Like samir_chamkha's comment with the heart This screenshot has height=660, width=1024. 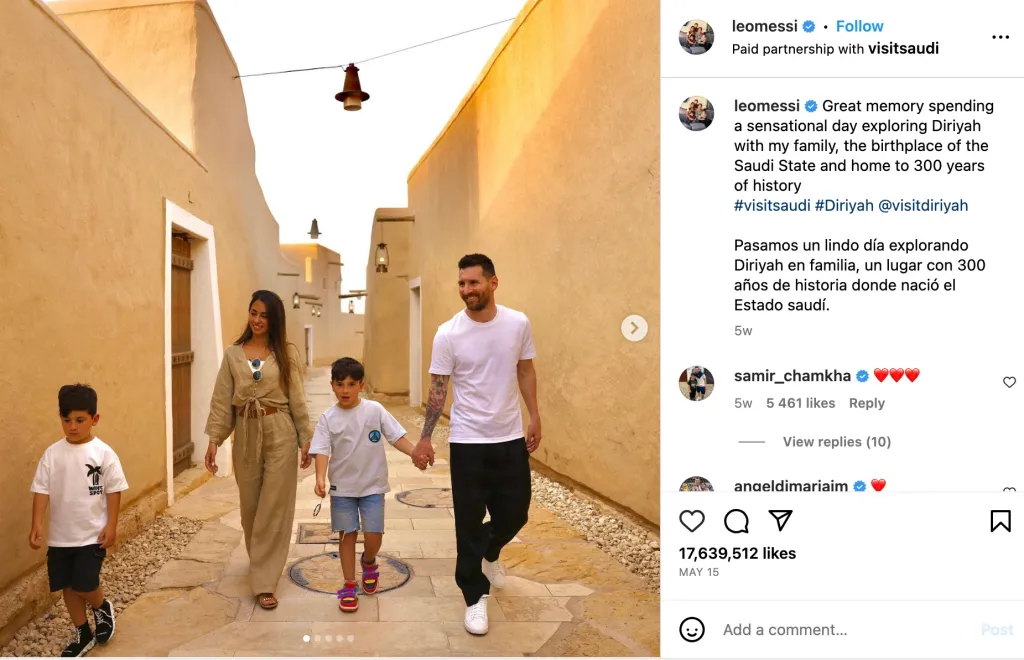click(1009, 382)
